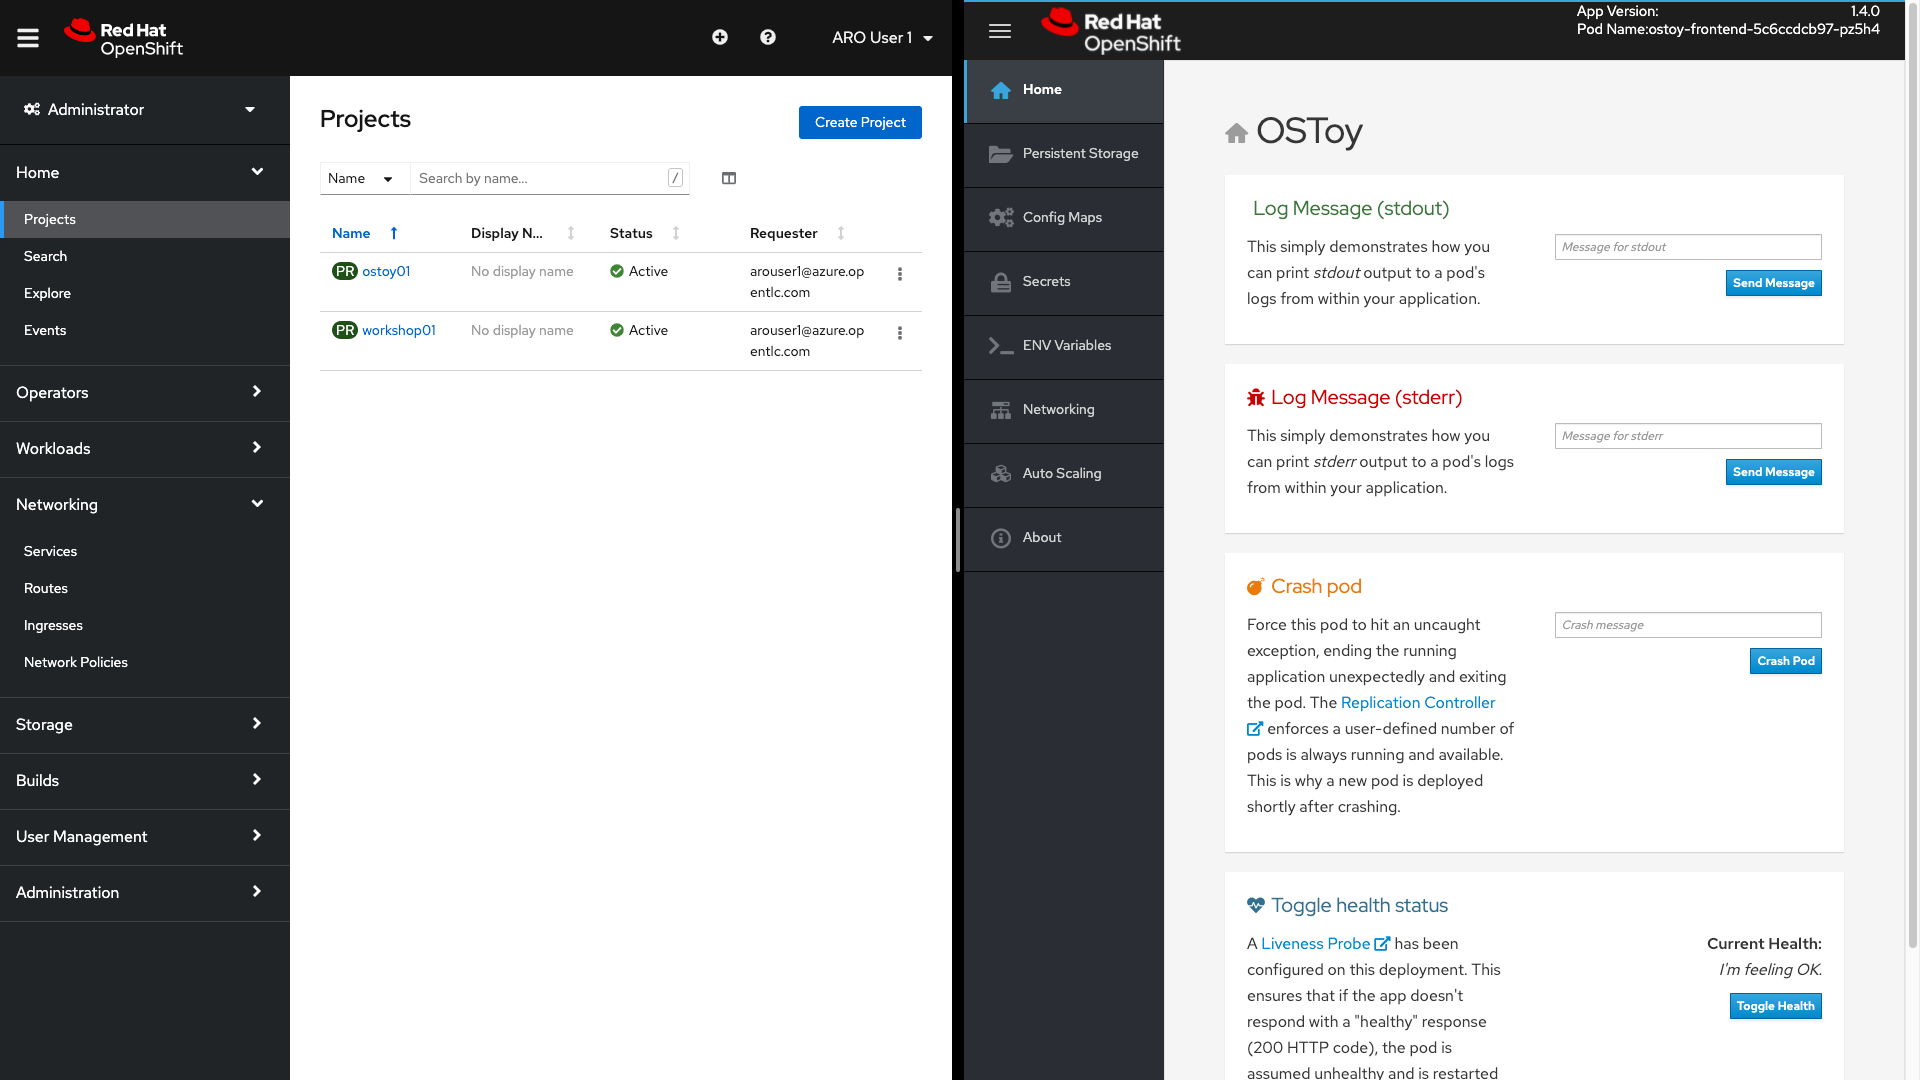Sort by Name column ascending arrow

click(x=394, y=233)
